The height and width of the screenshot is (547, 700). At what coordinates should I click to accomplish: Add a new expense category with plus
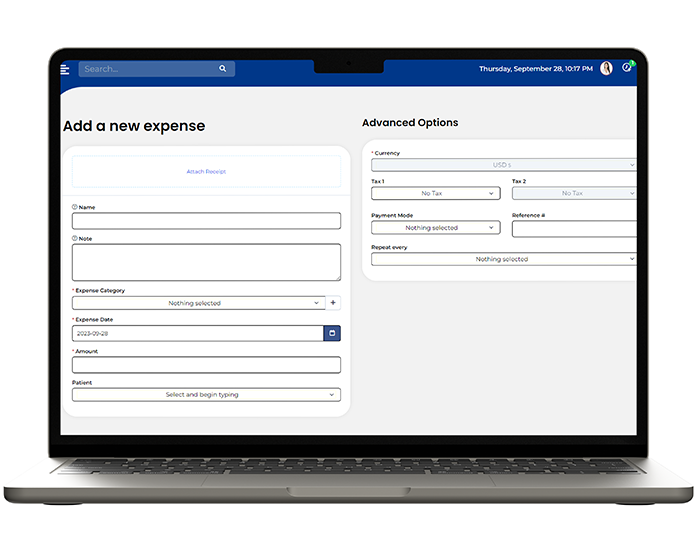coord(333,303)
